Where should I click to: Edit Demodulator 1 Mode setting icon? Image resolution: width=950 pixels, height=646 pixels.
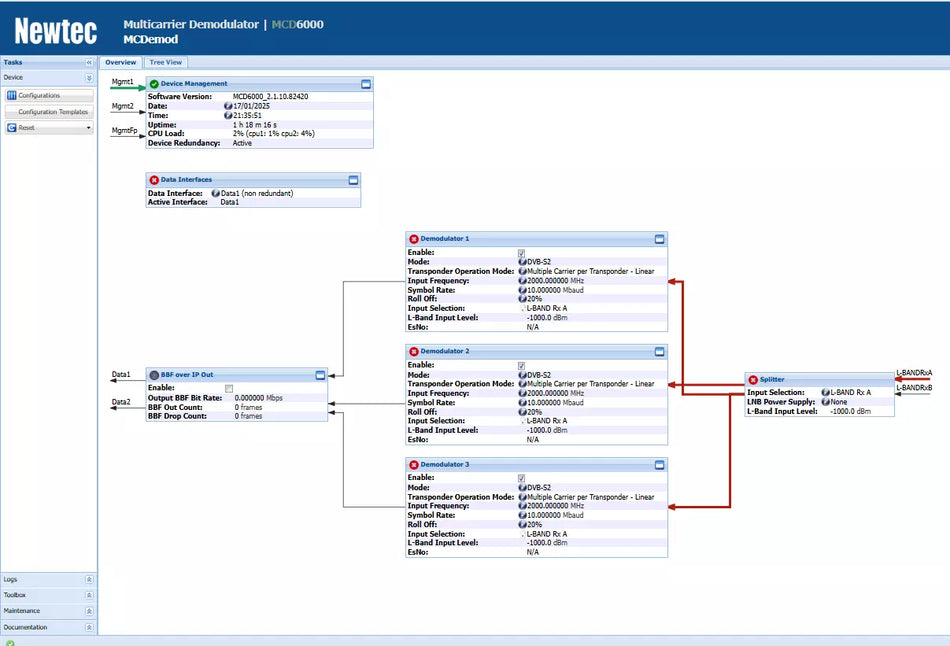pyautogui.click(x=522, y=262)
